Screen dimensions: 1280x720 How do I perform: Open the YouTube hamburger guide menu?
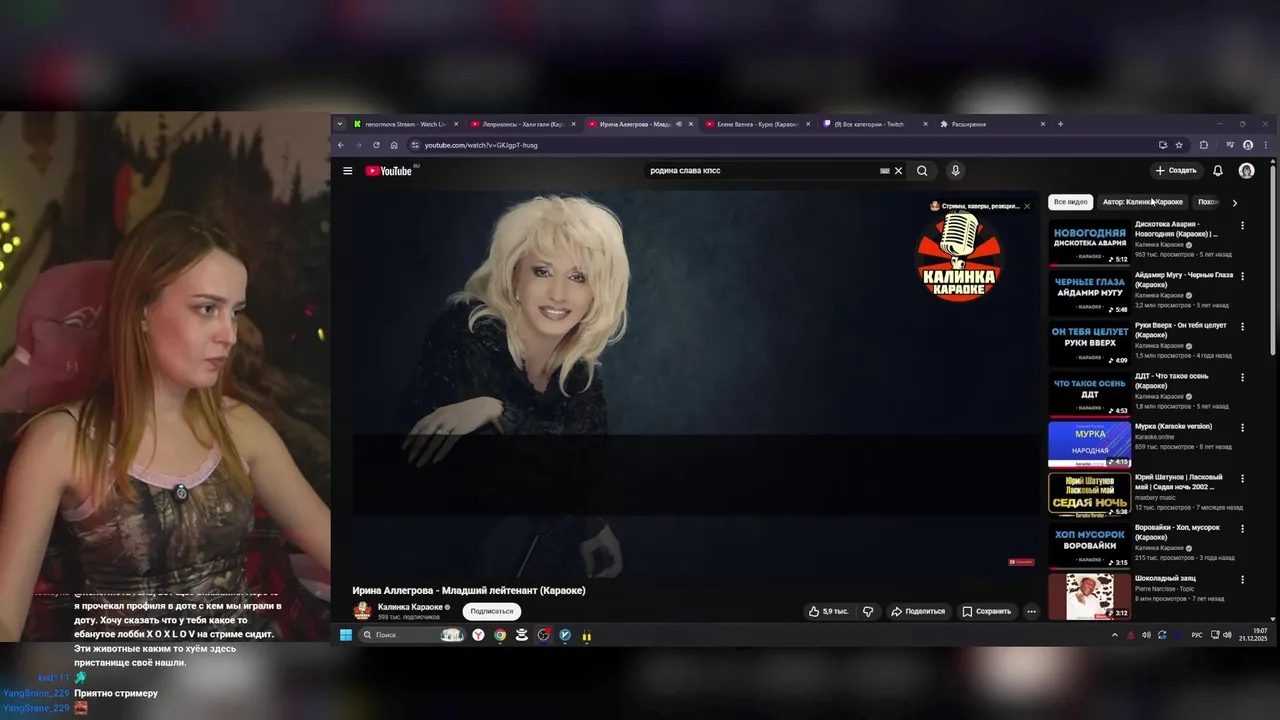[x=347, y=171]
